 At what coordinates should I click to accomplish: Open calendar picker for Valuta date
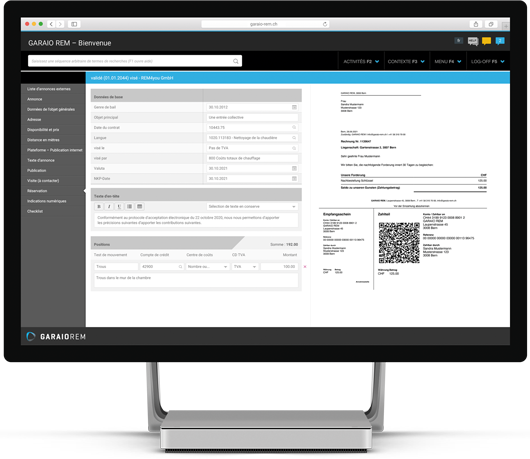pos(294,168)
